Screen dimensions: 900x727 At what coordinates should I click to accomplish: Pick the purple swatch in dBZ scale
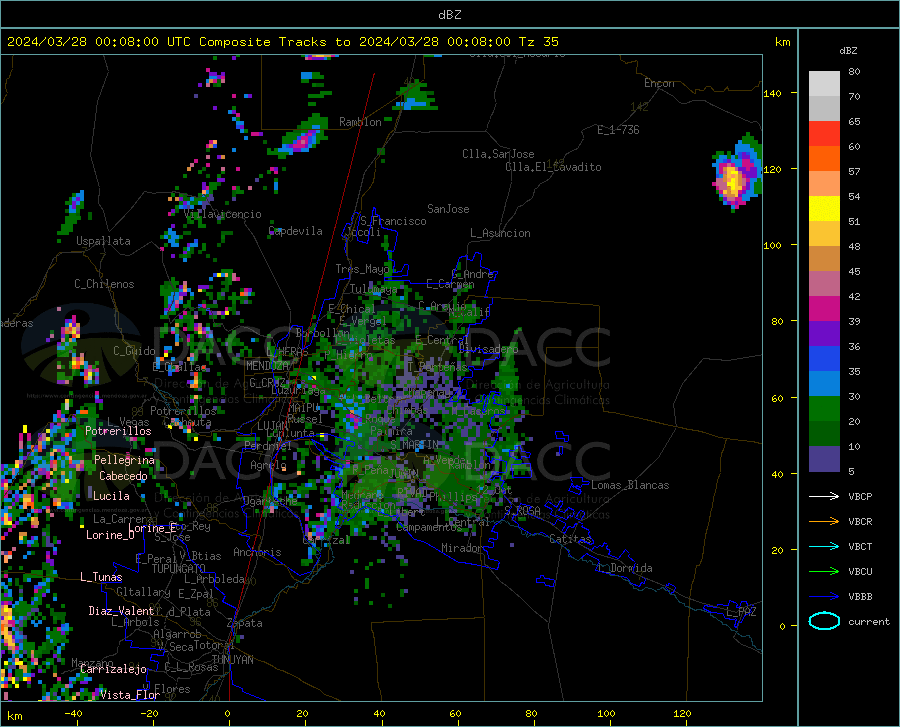pyautogui.click(x=824, y=334)
